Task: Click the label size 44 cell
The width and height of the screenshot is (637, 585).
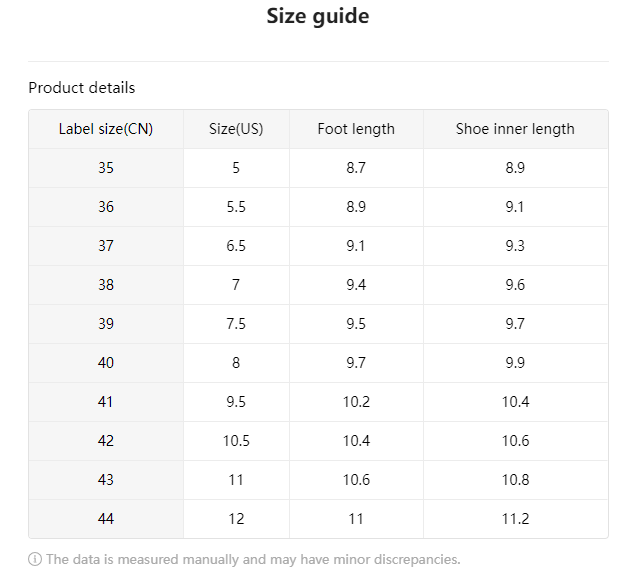Action: (106, 519)
